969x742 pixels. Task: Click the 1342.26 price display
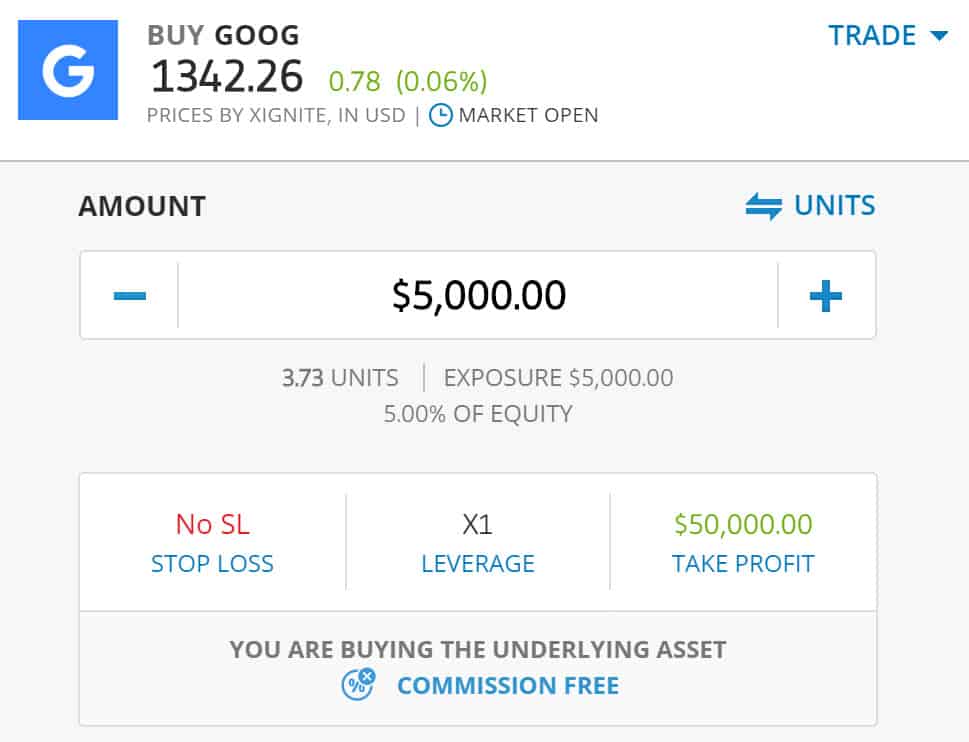[x=227, y=77]
